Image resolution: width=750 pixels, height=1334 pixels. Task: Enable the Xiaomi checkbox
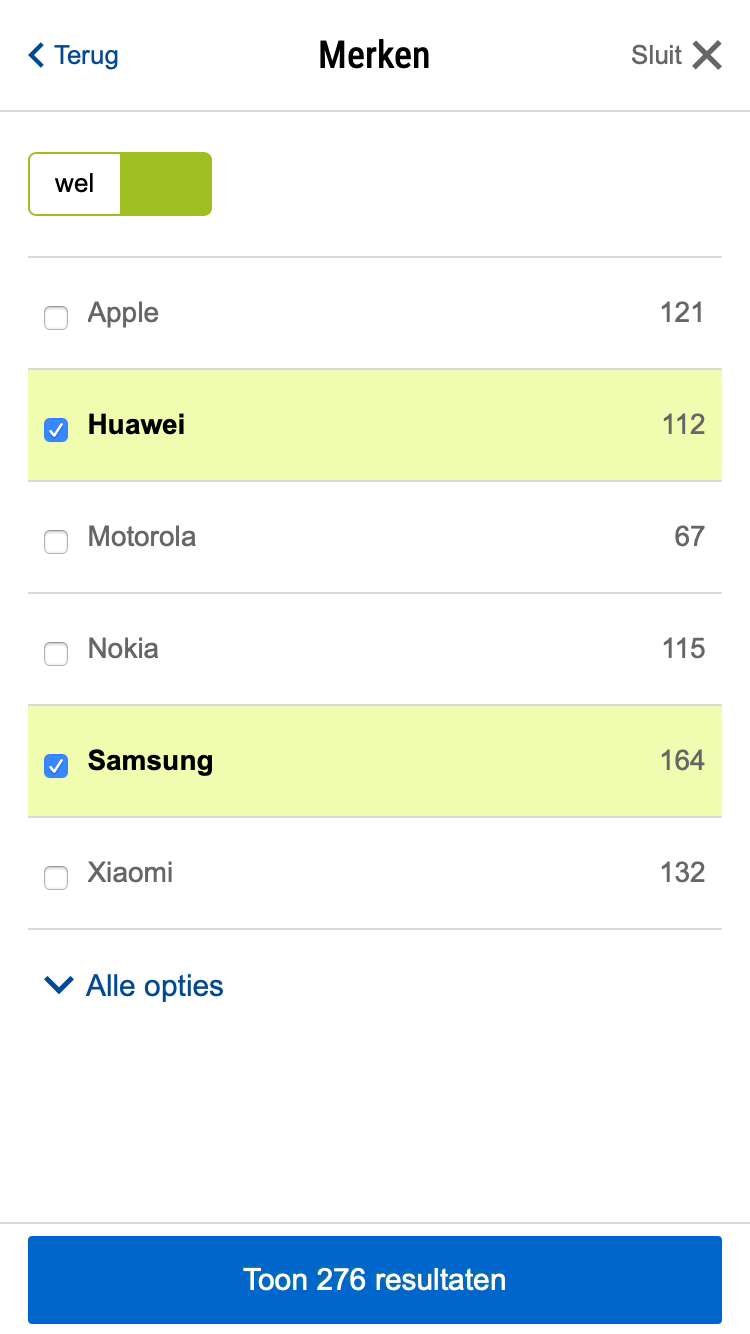[x=56, y=878]
